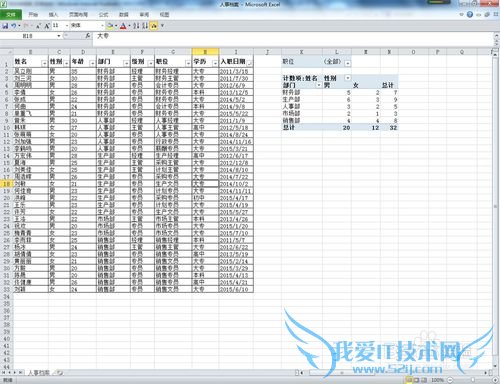
Task: Switch to the 开始 Home ribbon tab
Action: pyautogui.click(x=33, y=15)
